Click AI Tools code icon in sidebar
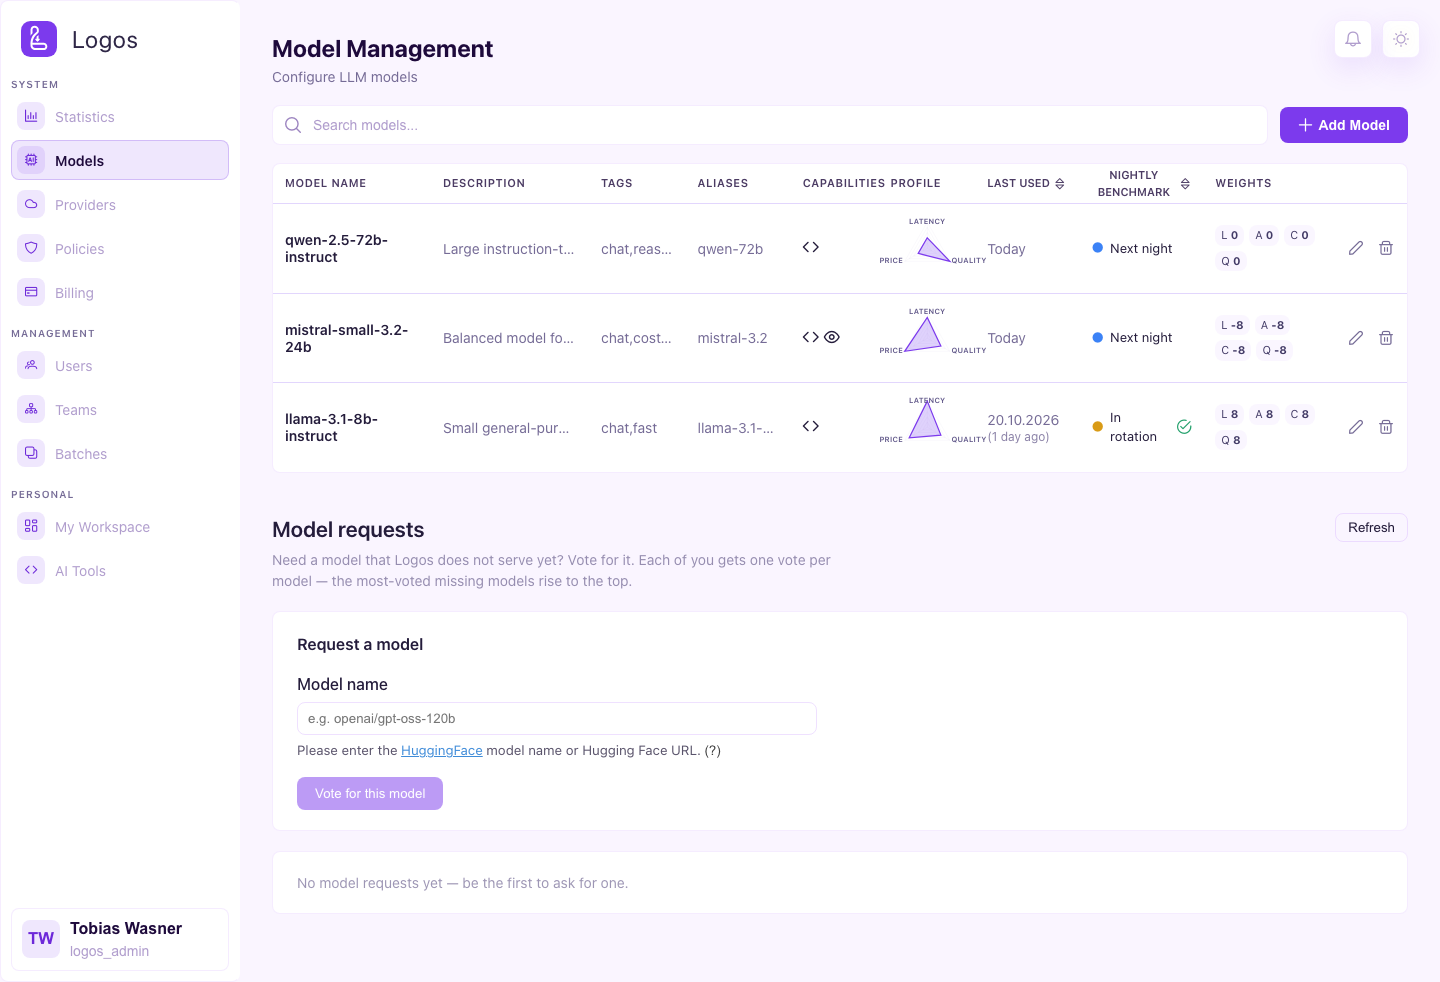The height and width of the screenshot is (982, 1440). (31, 570)
